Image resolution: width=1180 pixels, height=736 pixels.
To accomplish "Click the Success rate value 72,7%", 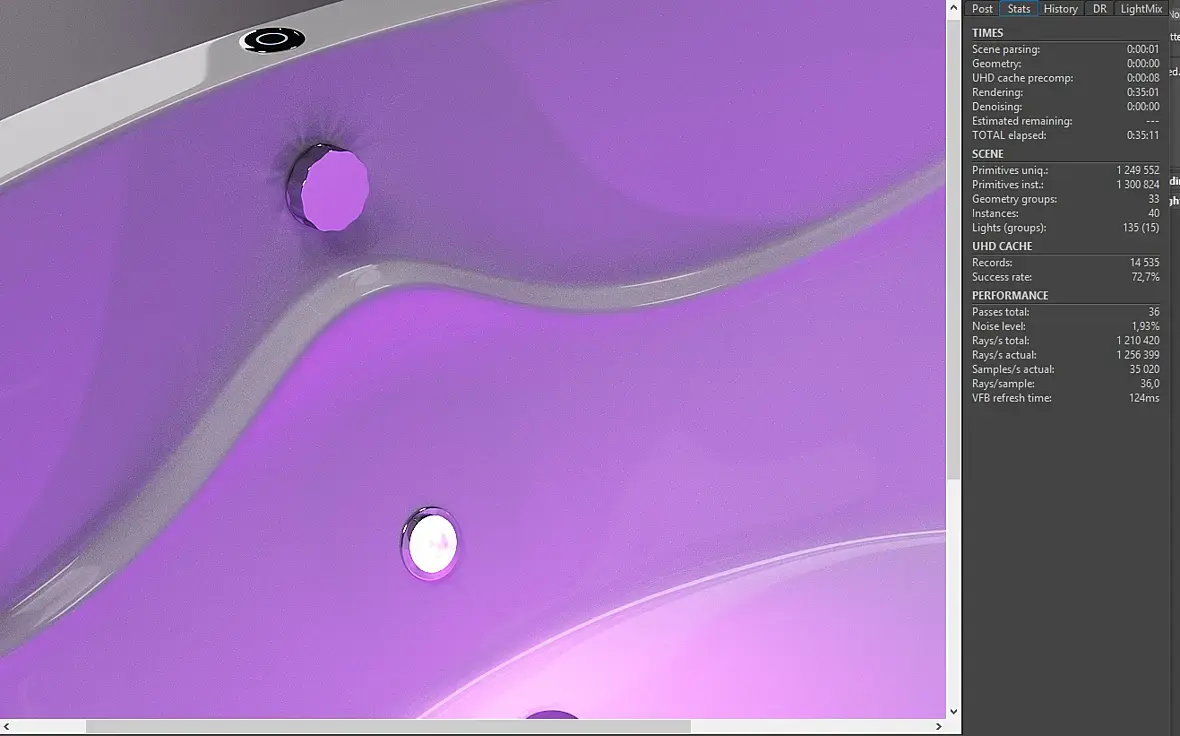I will [1145, 277].
